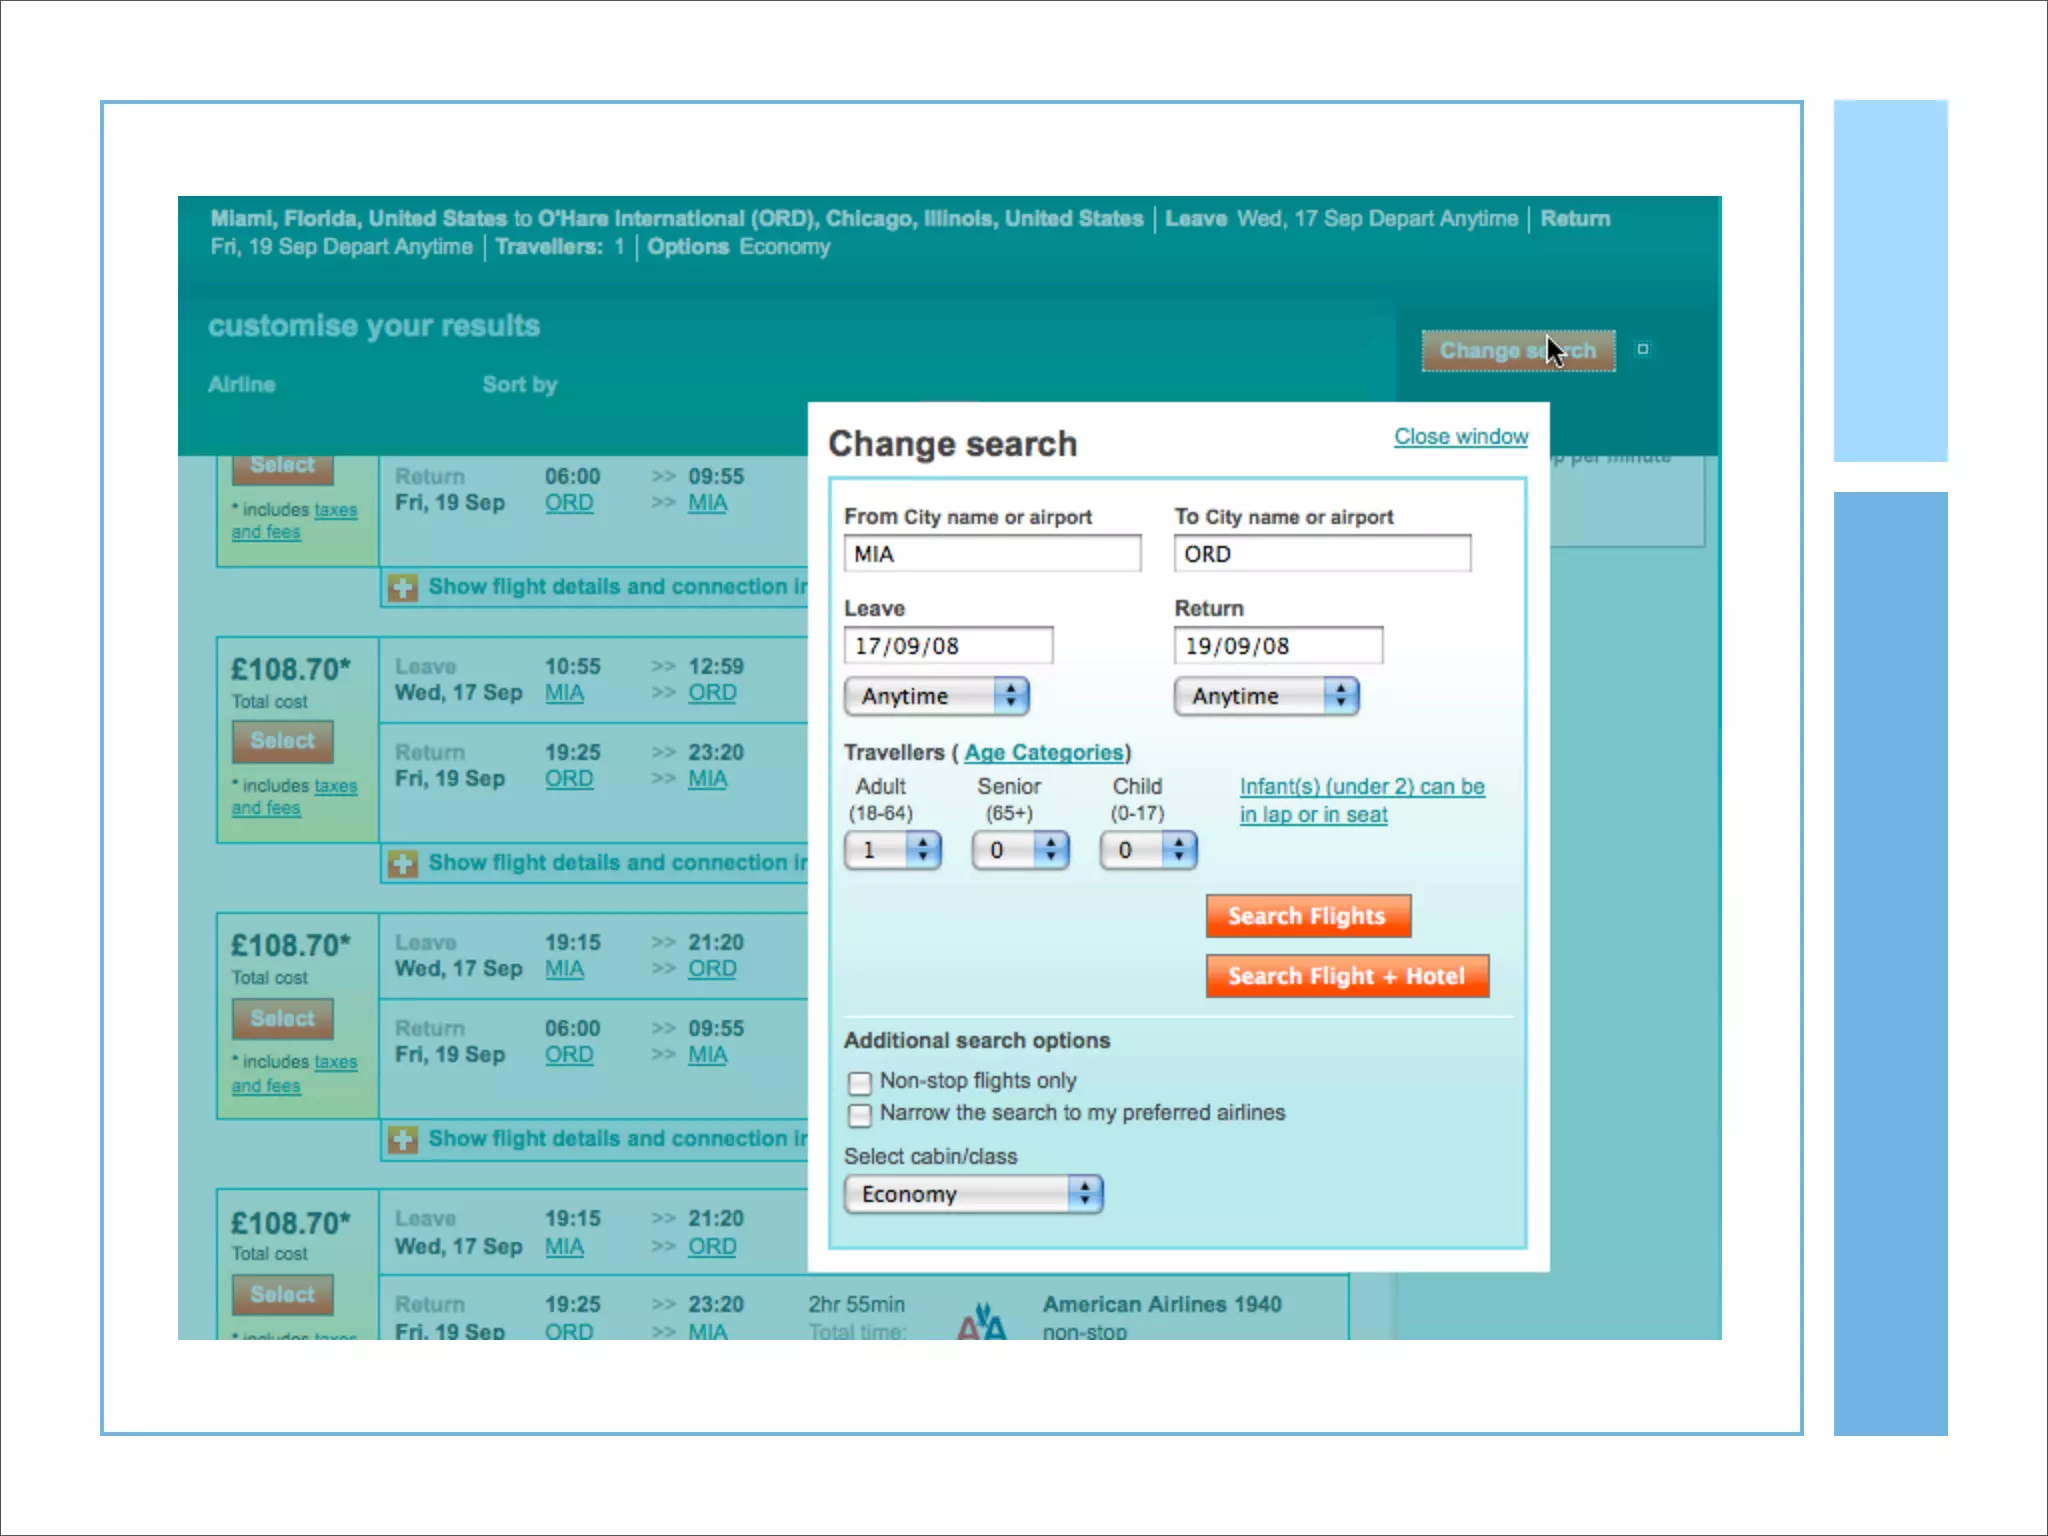
Task: Open the Infant(s) under 2 info link
Action: (1362, 801)
